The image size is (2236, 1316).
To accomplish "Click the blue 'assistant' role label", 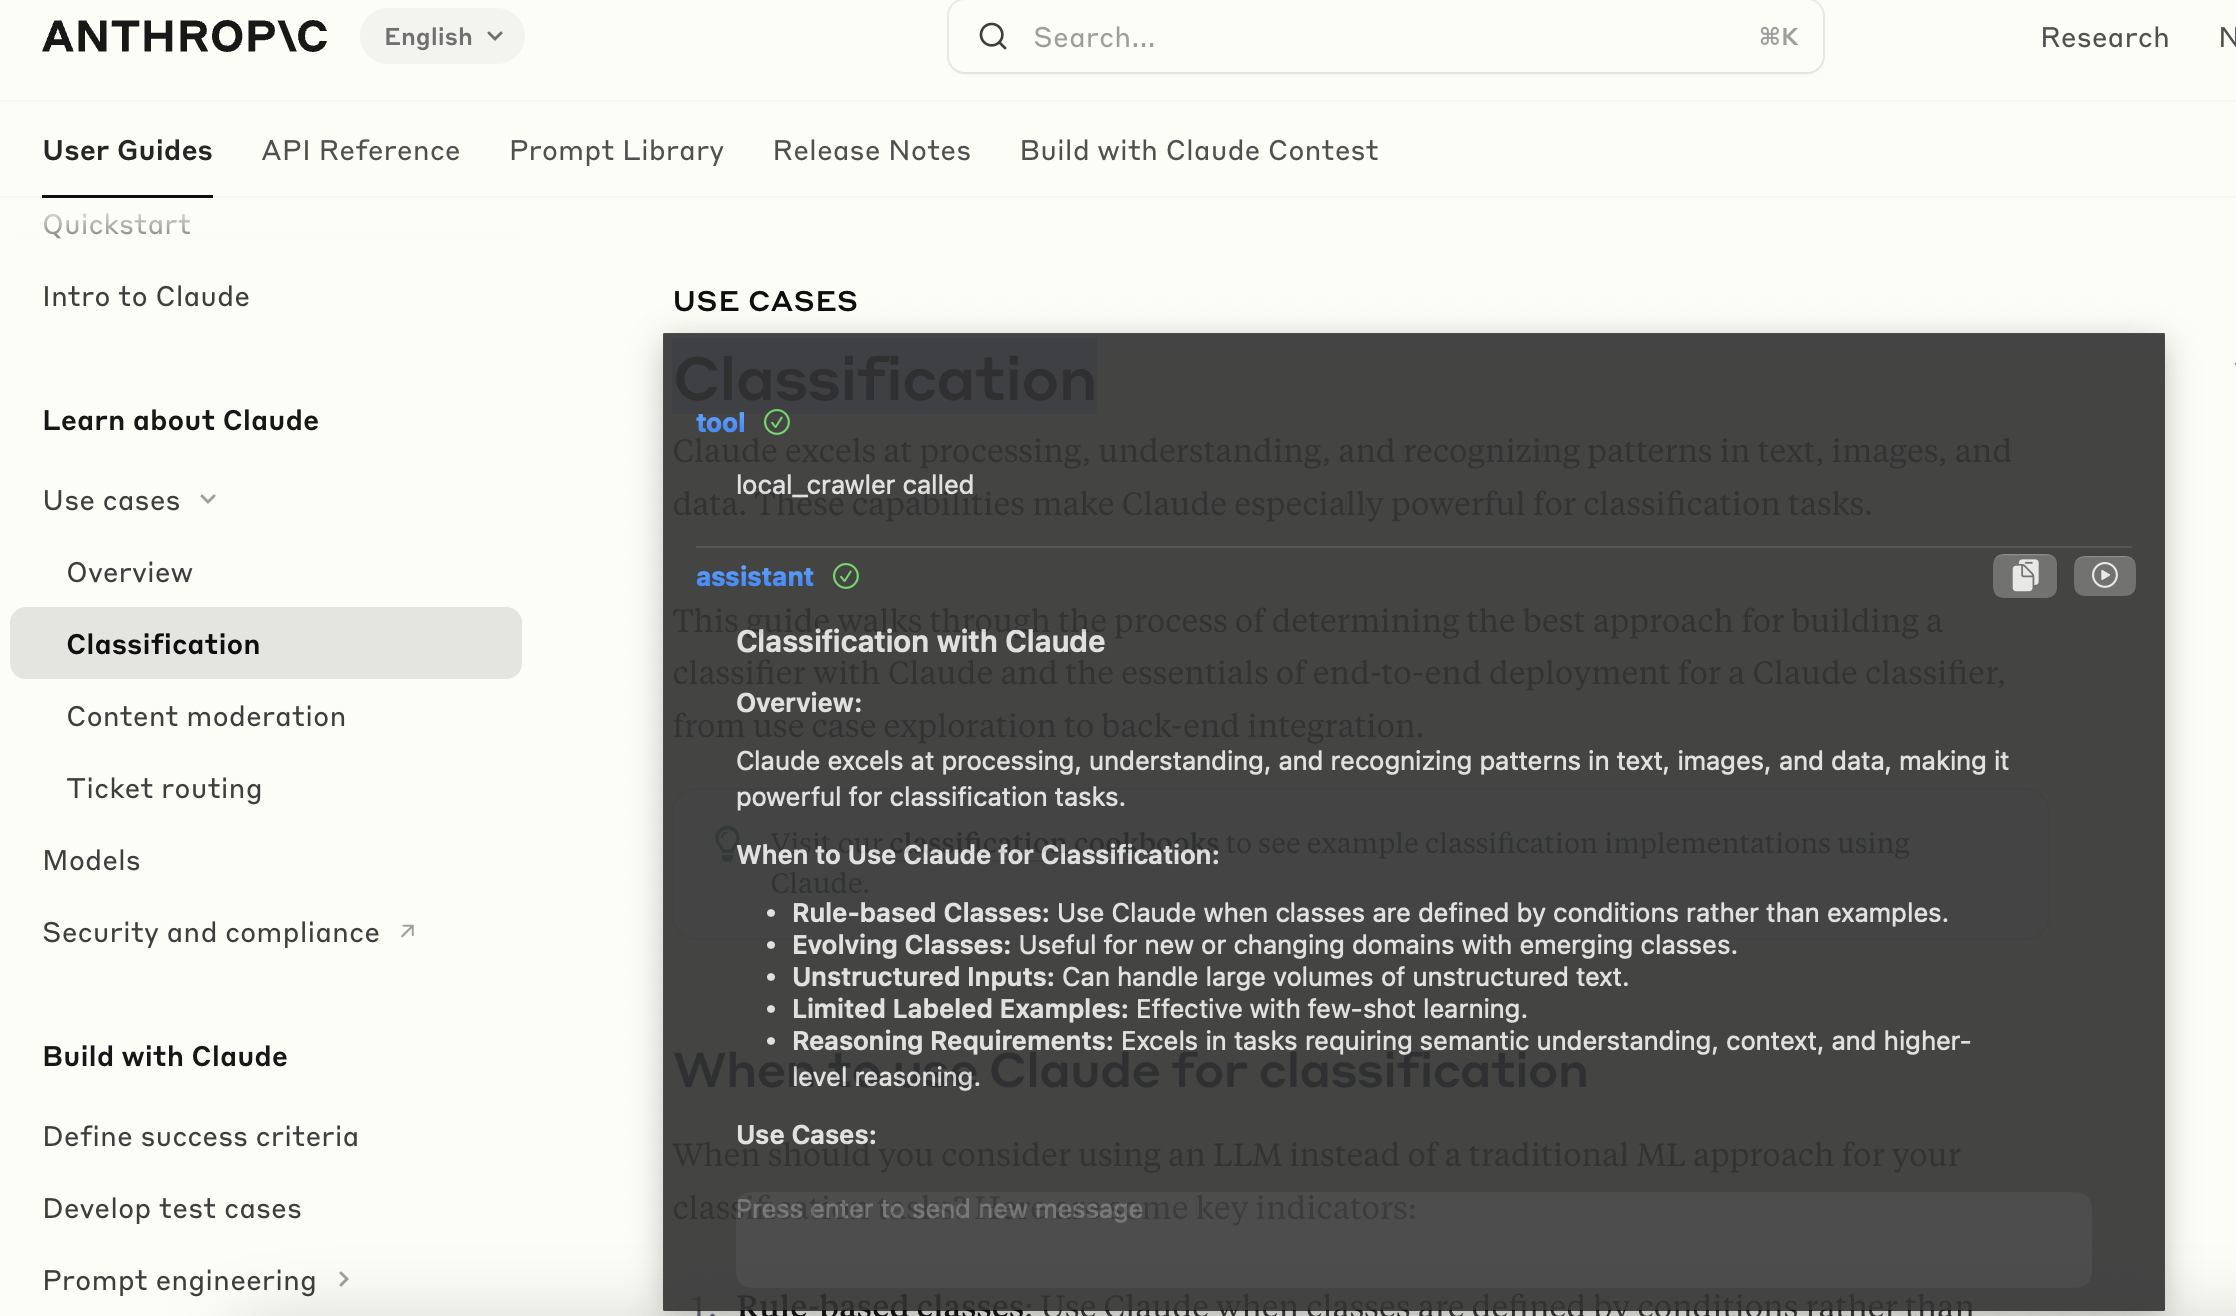I will tap(754, 576).
